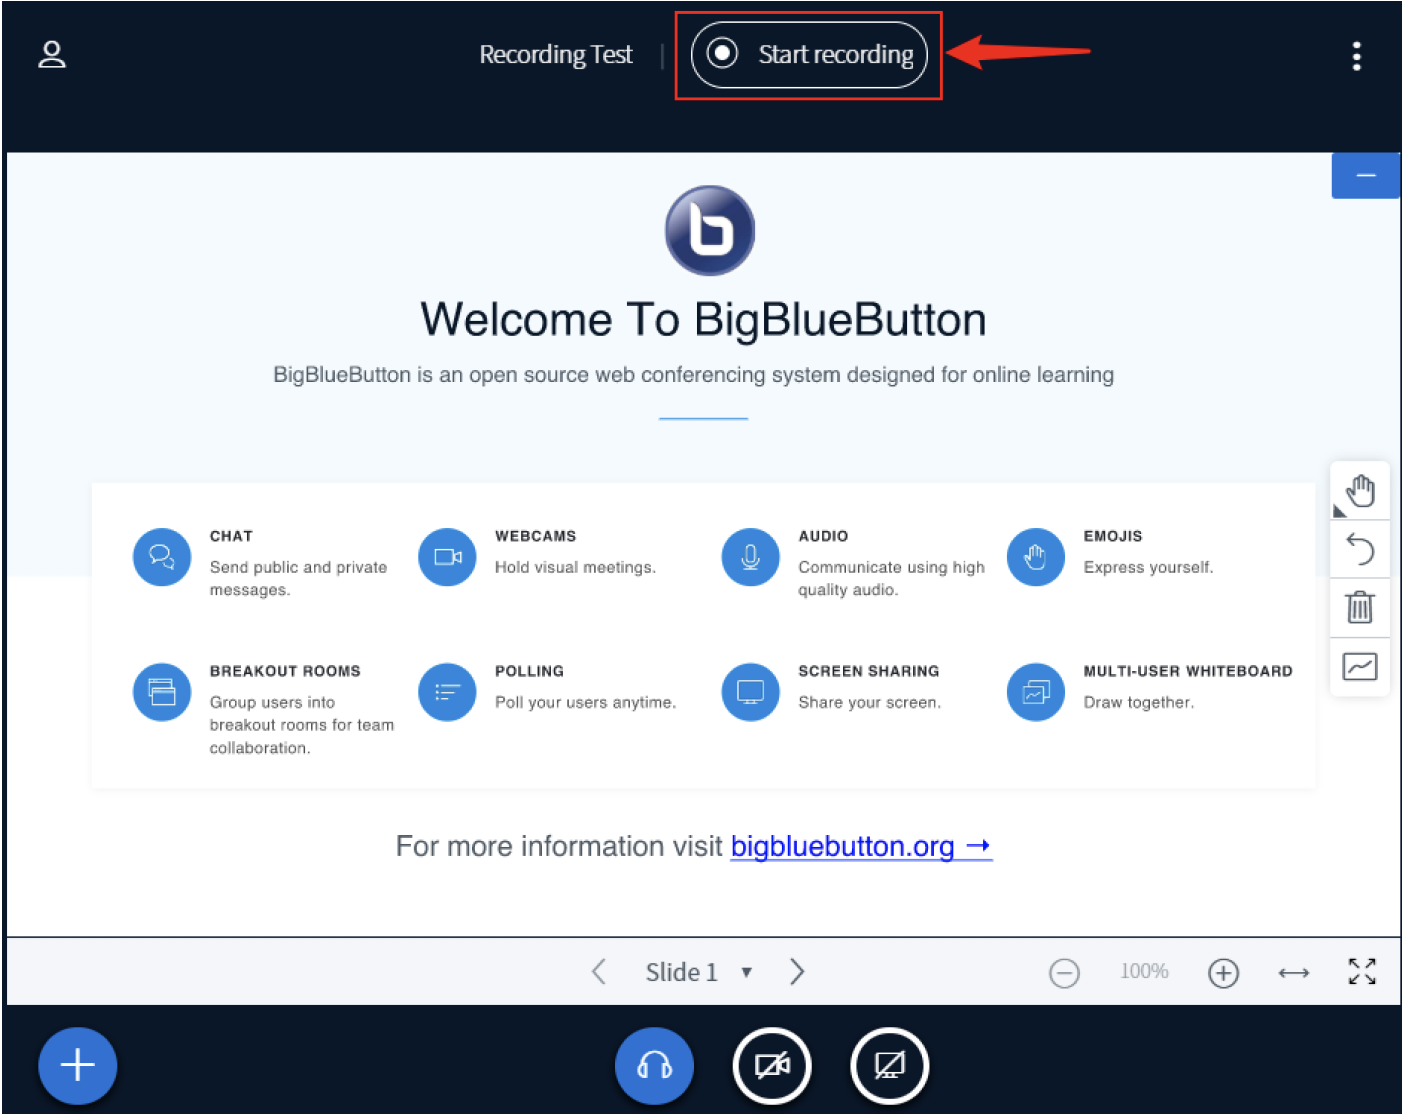Image resolution: width=1402 pixels, height=1118 pixels.
Task: Click the BigBlueButton logo on the slide
Action: (710, 230)
